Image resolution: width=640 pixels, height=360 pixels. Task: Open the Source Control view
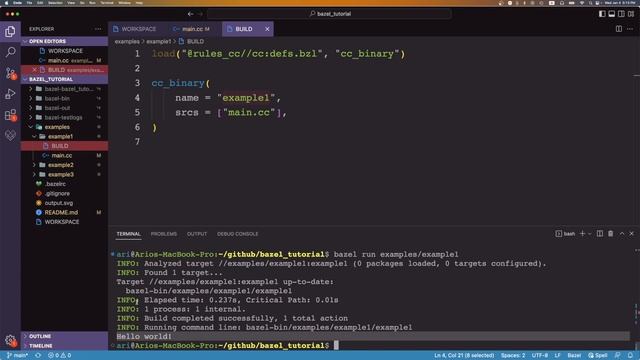pyautogui.click(x=10, y=73)
